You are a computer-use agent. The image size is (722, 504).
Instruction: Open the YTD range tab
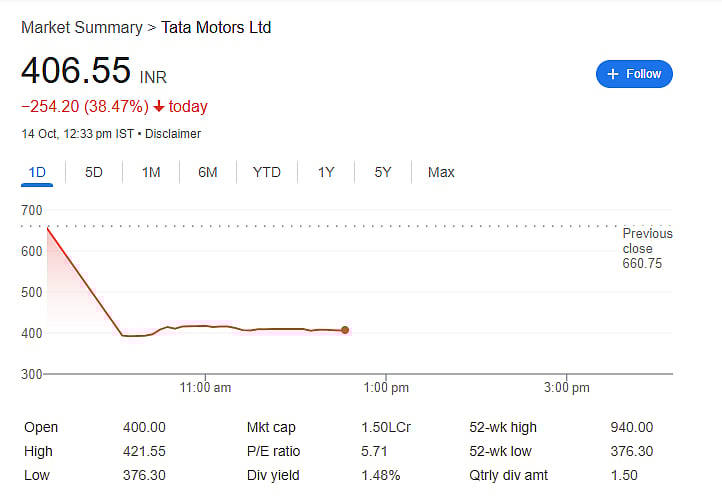[x=267, y=172]
